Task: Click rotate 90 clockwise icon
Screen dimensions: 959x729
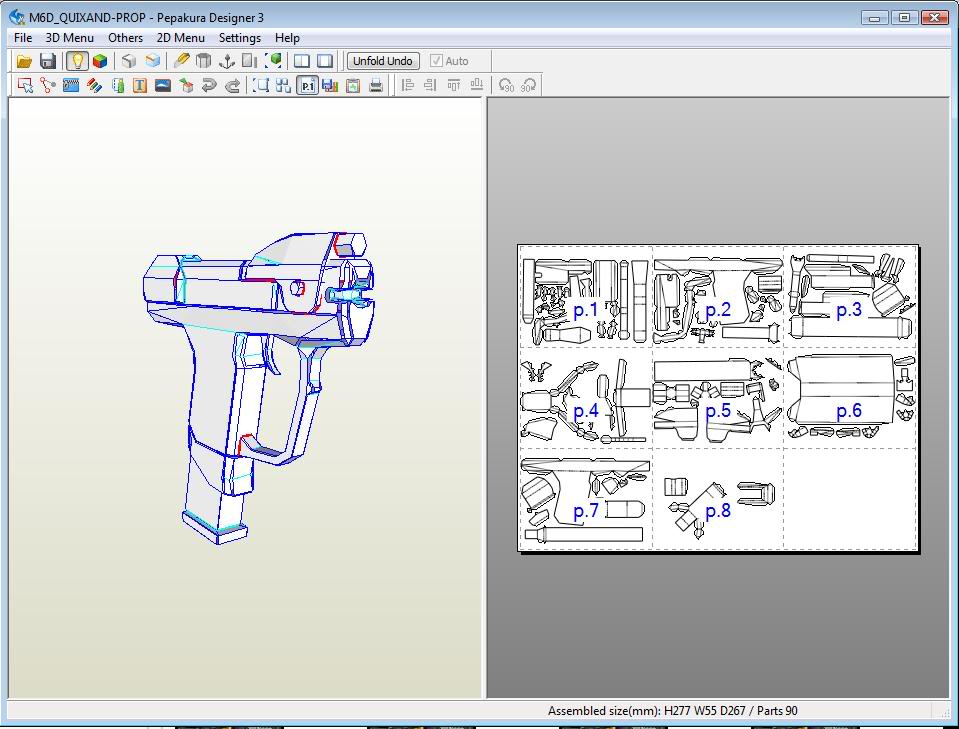Action: 528,85
